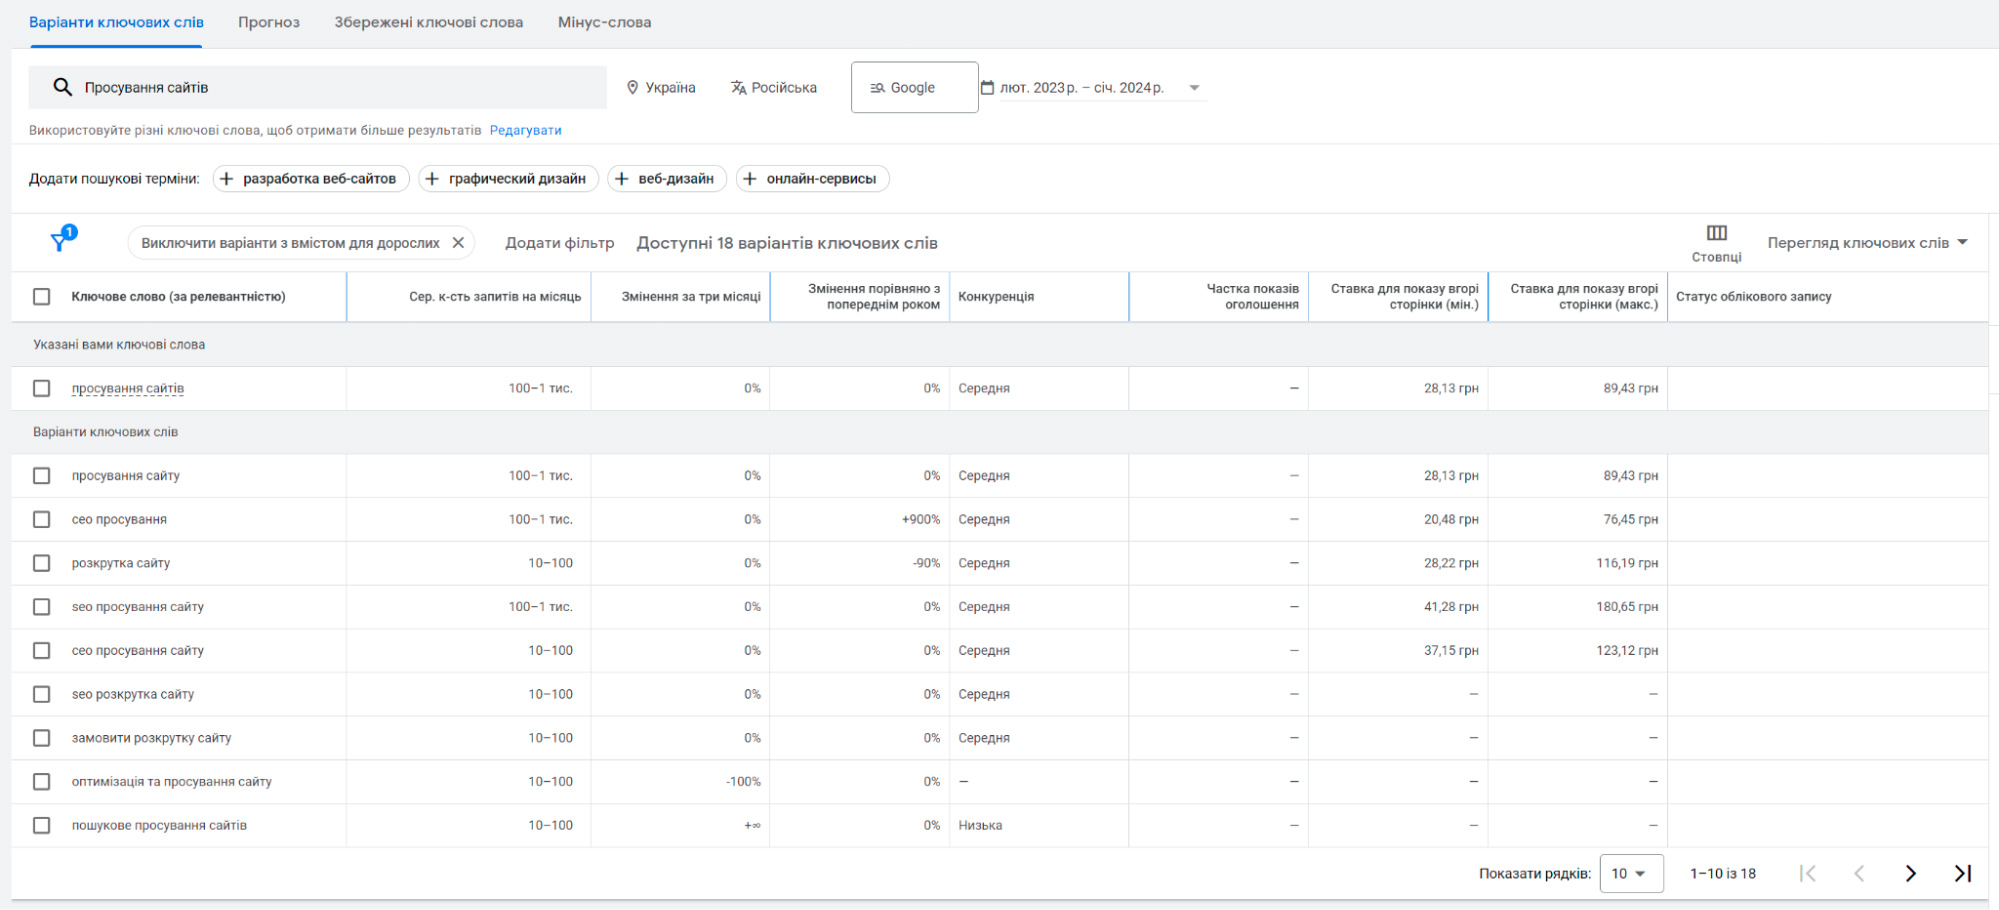Click keyword просування сайтів text
This screenshot has height=910, width=1999.
tap(128, 388)
